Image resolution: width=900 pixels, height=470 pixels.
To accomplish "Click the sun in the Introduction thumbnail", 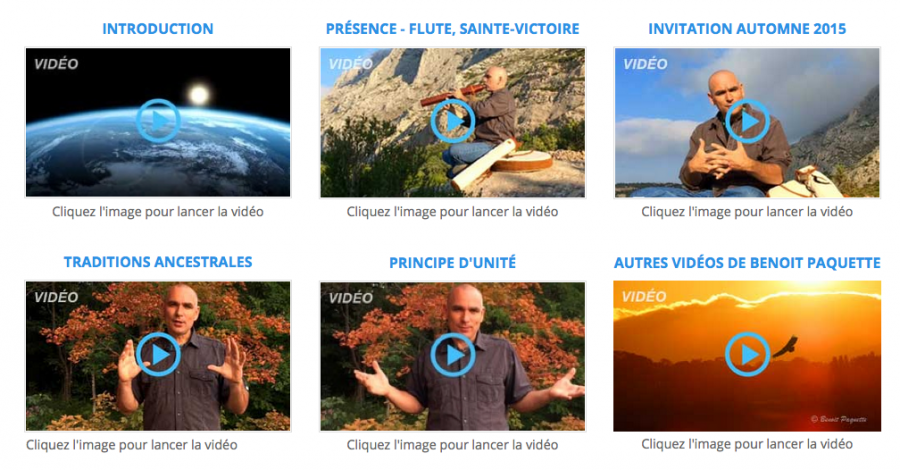I will tap(199, 95).
